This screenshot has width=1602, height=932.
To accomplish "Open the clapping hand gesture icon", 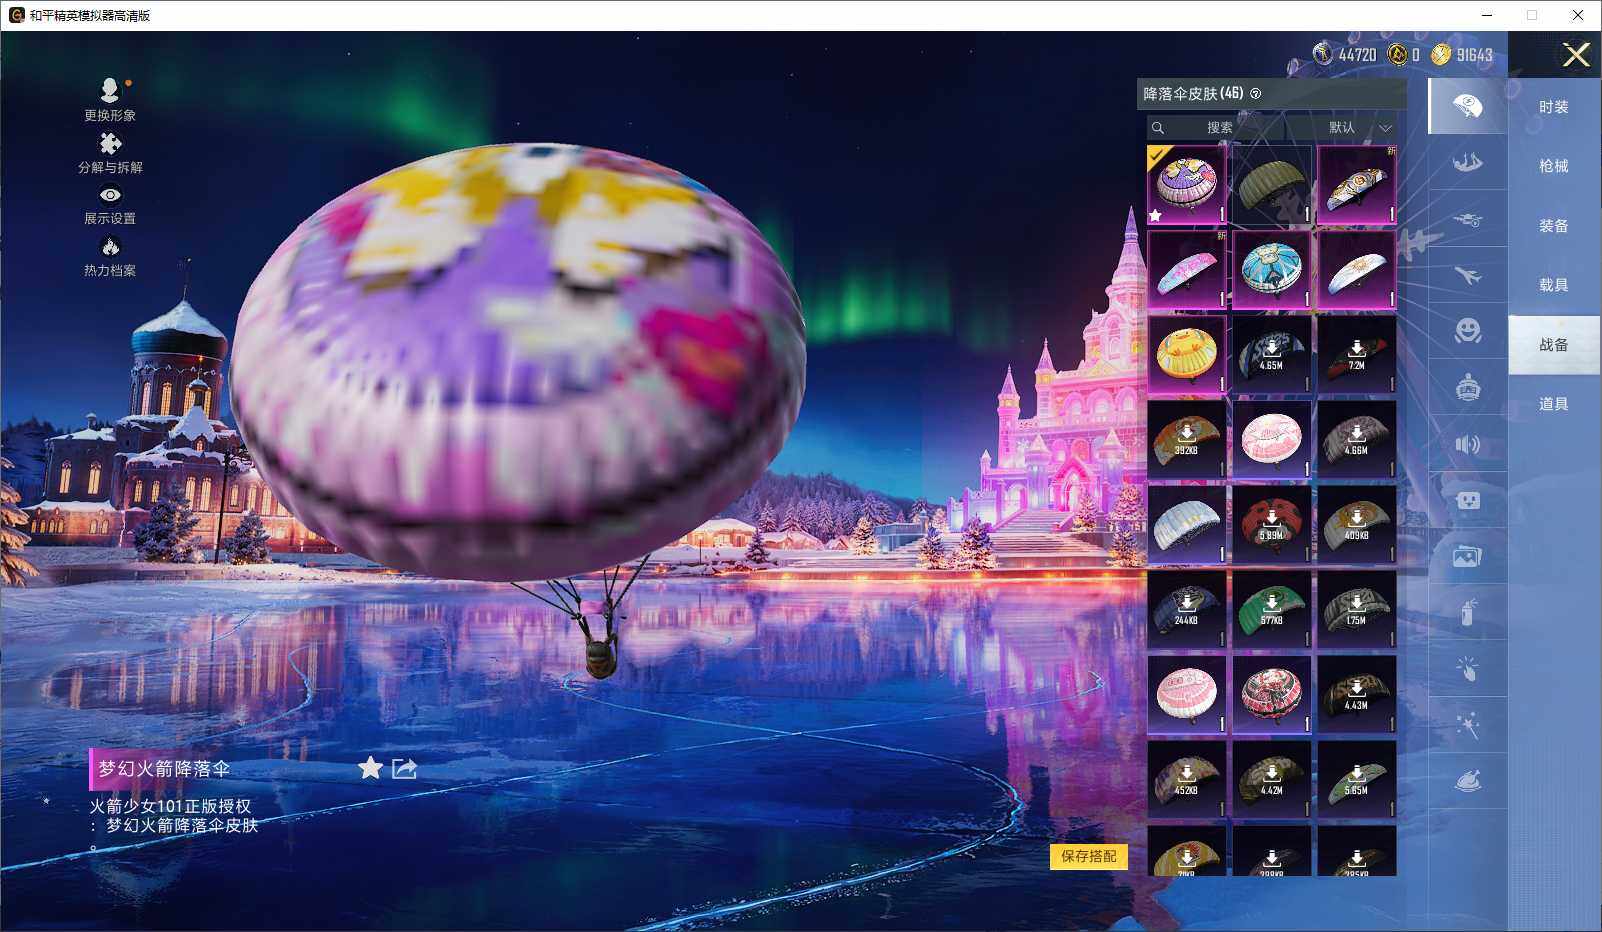I will pos(1467,669).
